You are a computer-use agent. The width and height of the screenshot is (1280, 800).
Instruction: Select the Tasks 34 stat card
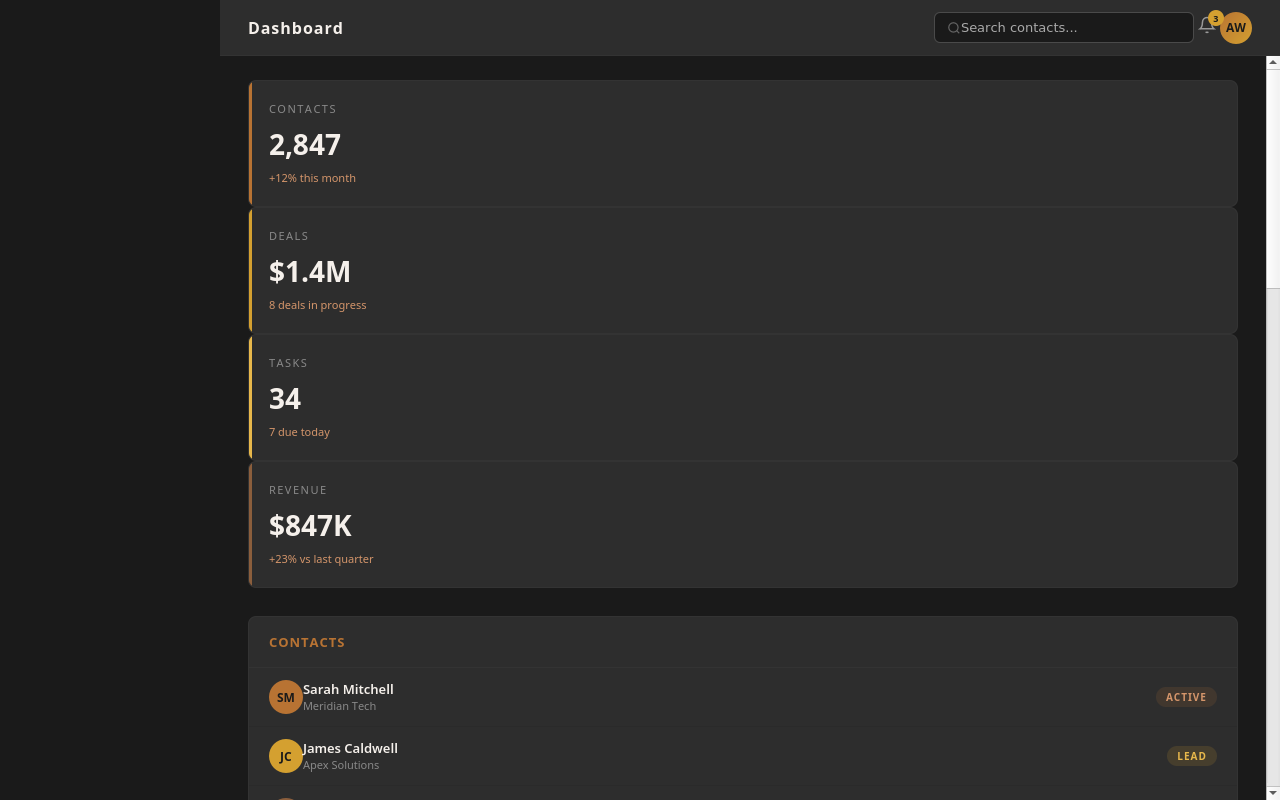(x=742, y=398)
